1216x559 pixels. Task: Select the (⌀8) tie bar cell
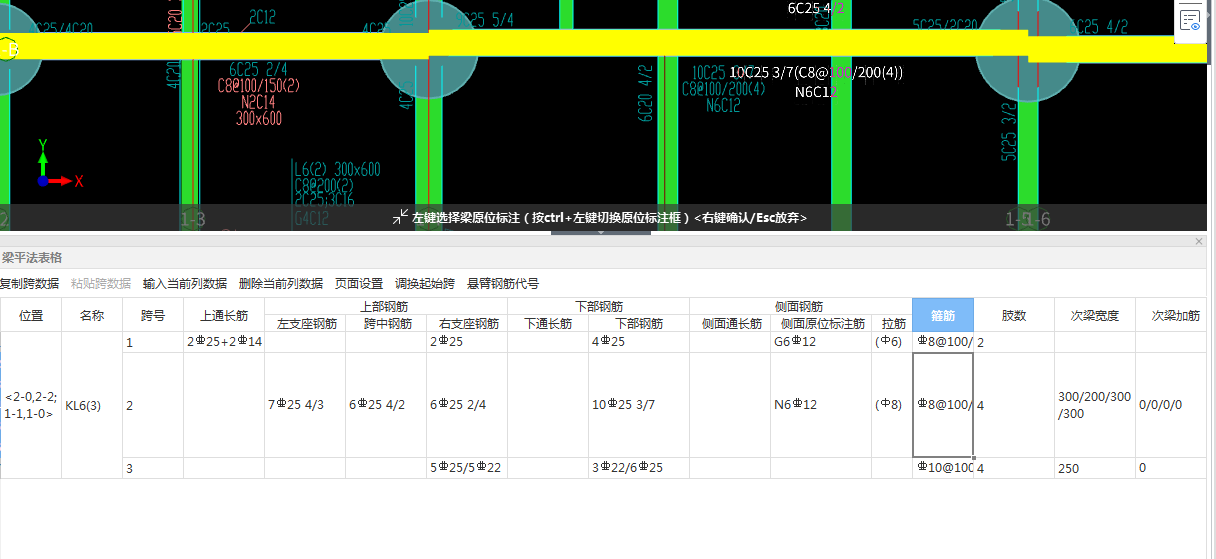(x=892, y=405)
